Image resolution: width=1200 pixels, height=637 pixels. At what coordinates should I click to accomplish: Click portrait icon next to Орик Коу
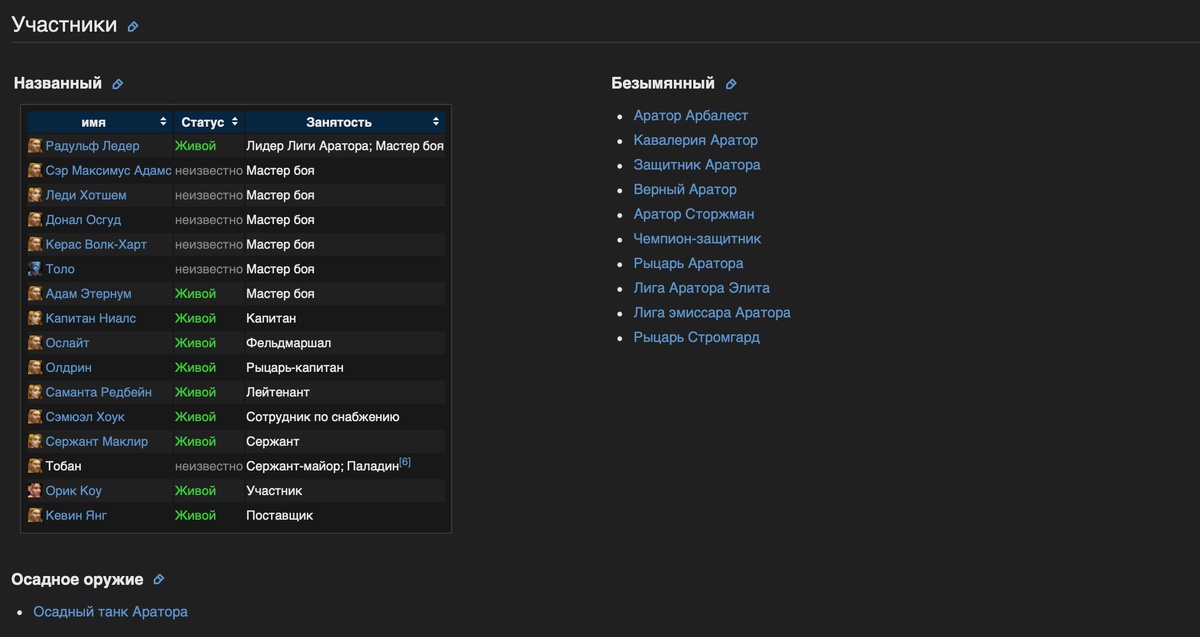click(35, 491)
